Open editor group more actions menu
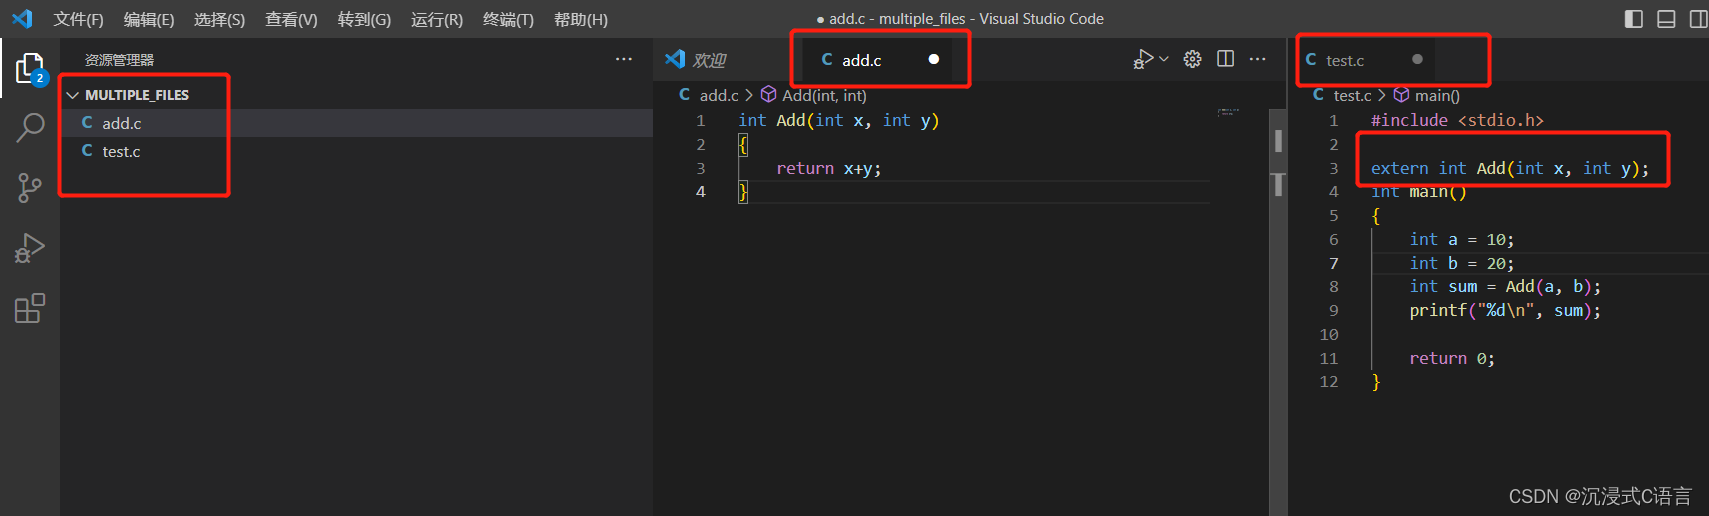Viewport: 1709px width, 516px height. tap(1257, 59)
